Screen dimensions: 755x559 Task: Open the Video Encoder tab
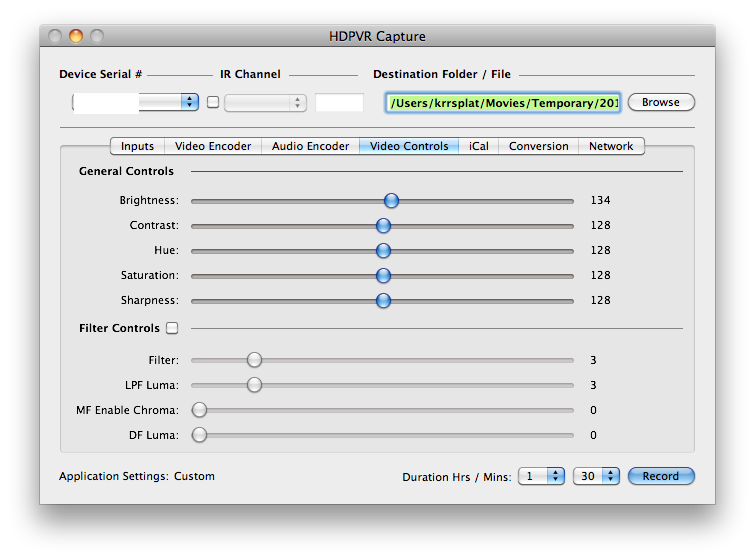tap(213, 146)
